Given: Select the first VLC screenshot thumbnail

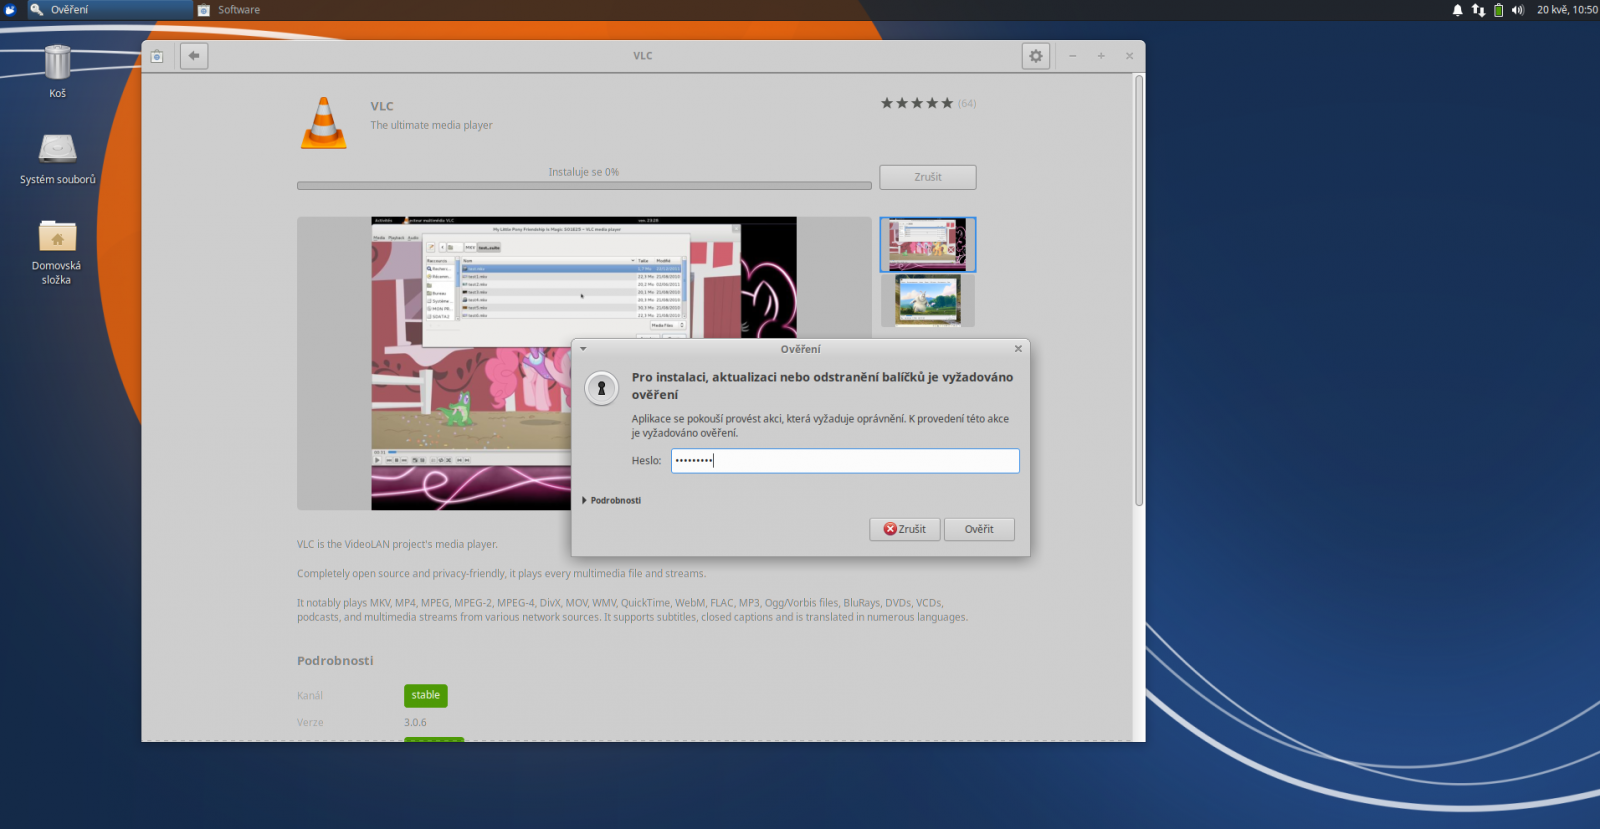Looking at the screenshot, I should (928, 244).
